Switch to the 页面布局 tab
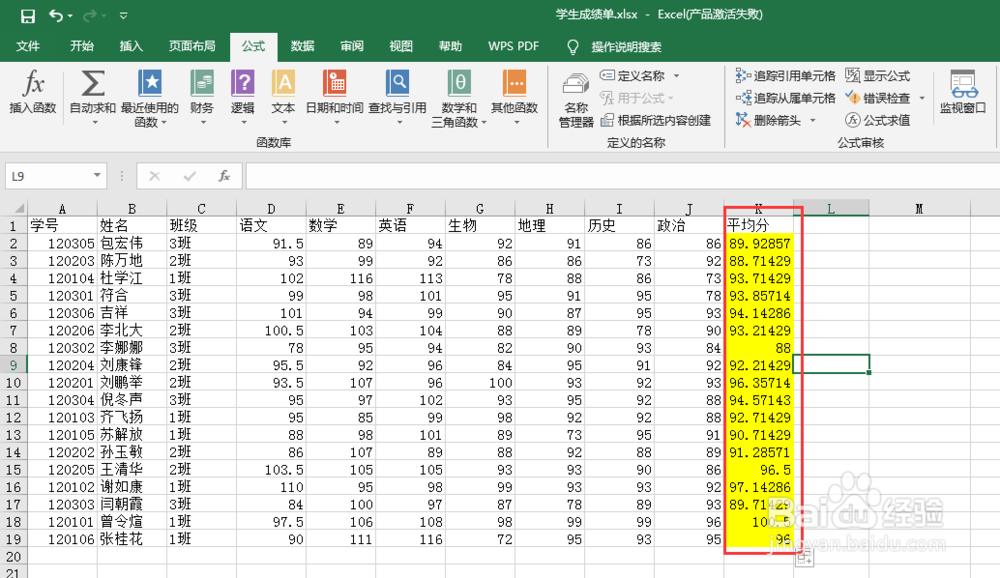Viewport: 1000px width, 578px height. pos(192,46)
